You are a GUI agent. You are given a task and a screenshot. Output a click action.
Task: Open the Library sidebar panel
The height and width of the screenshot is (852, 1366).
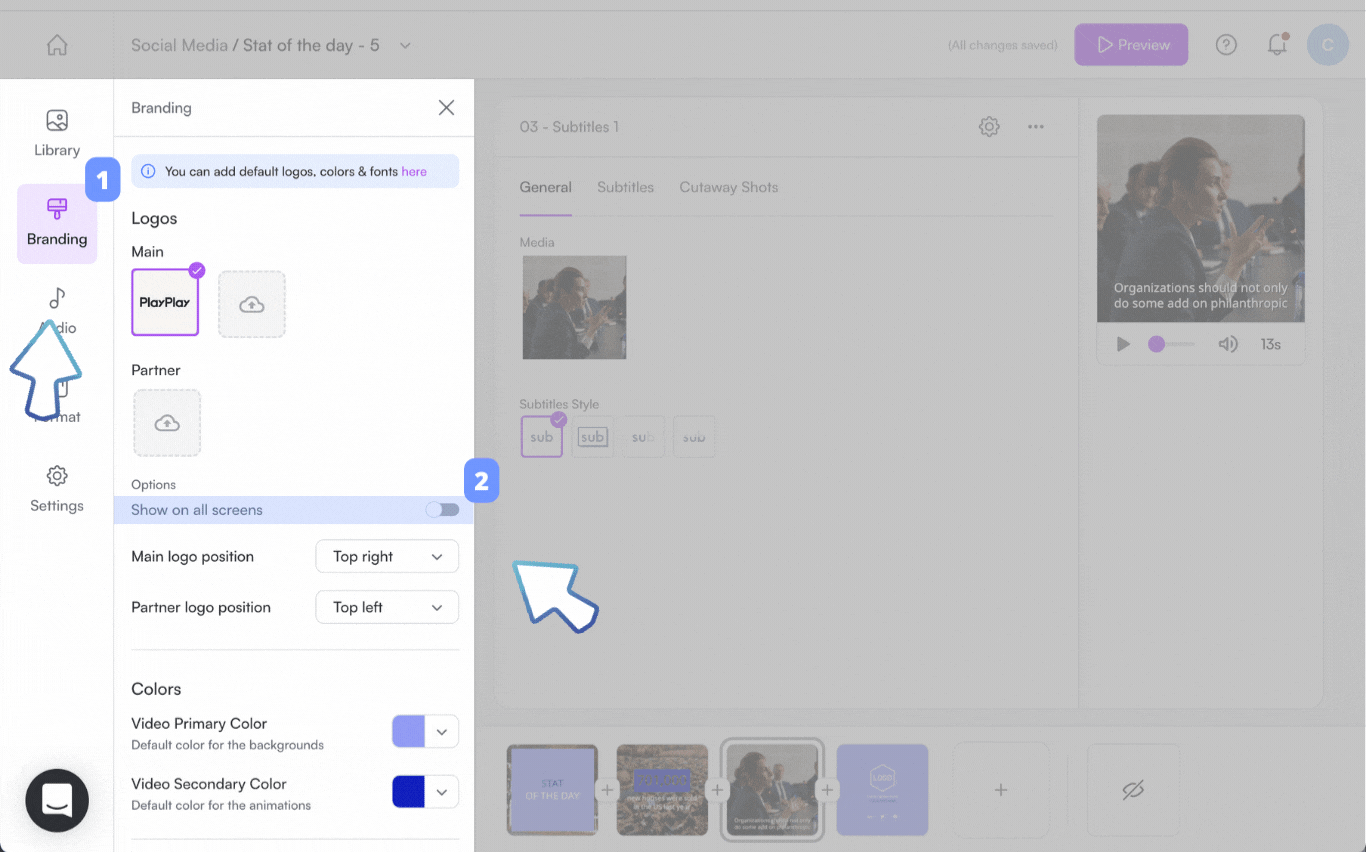(57, 134)
